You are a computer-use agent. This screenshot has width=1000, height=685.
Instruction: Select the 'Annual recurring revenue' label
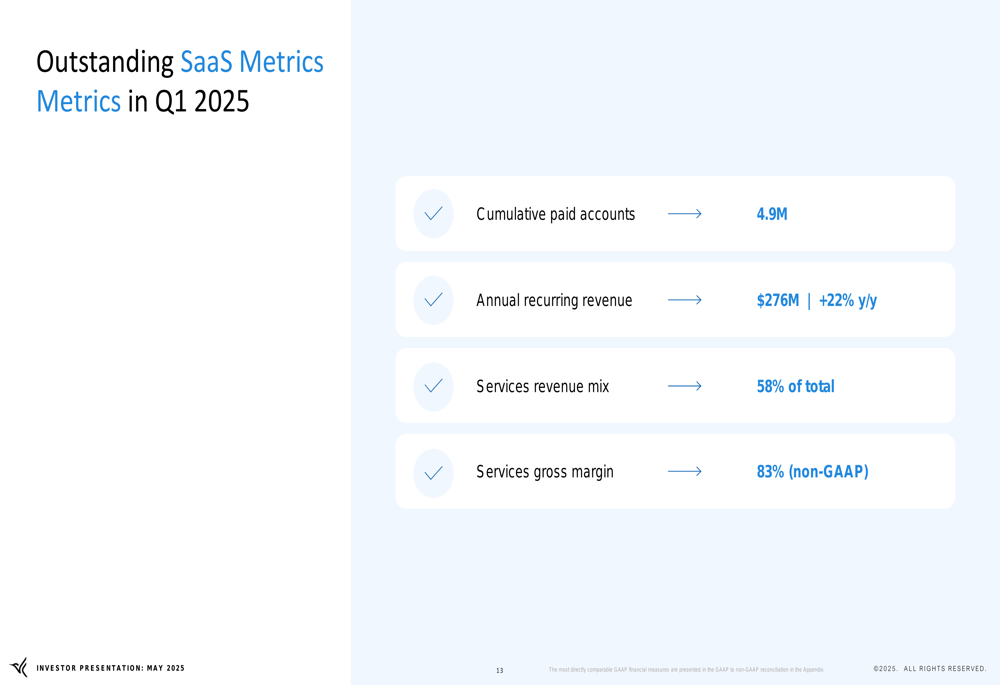tap(554, 300)
